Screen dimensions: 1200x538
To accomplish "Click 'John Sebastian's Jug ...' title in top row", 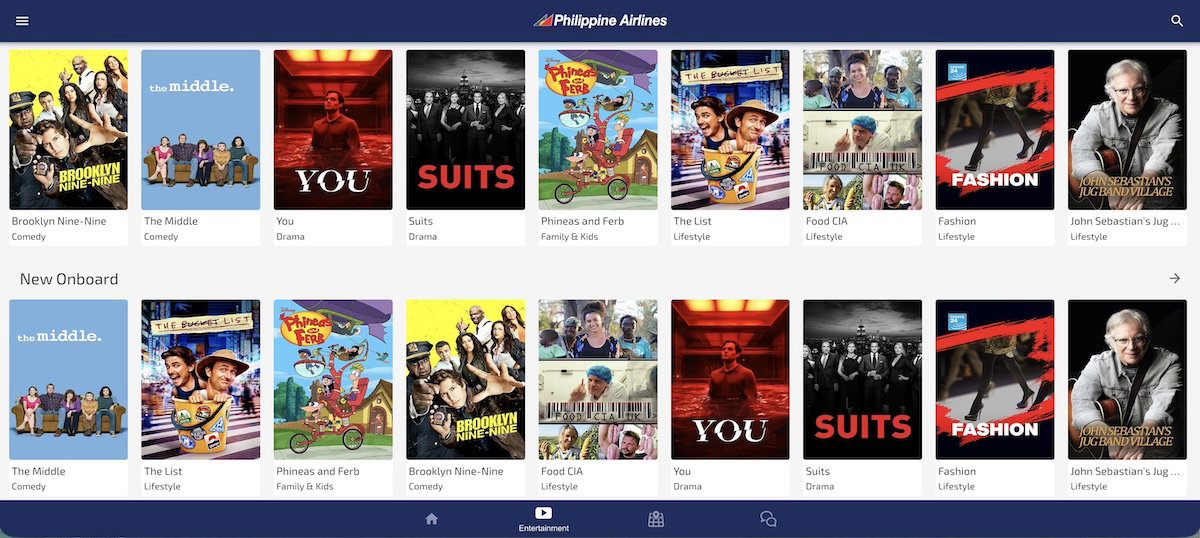I will (x=1127, y=221).
